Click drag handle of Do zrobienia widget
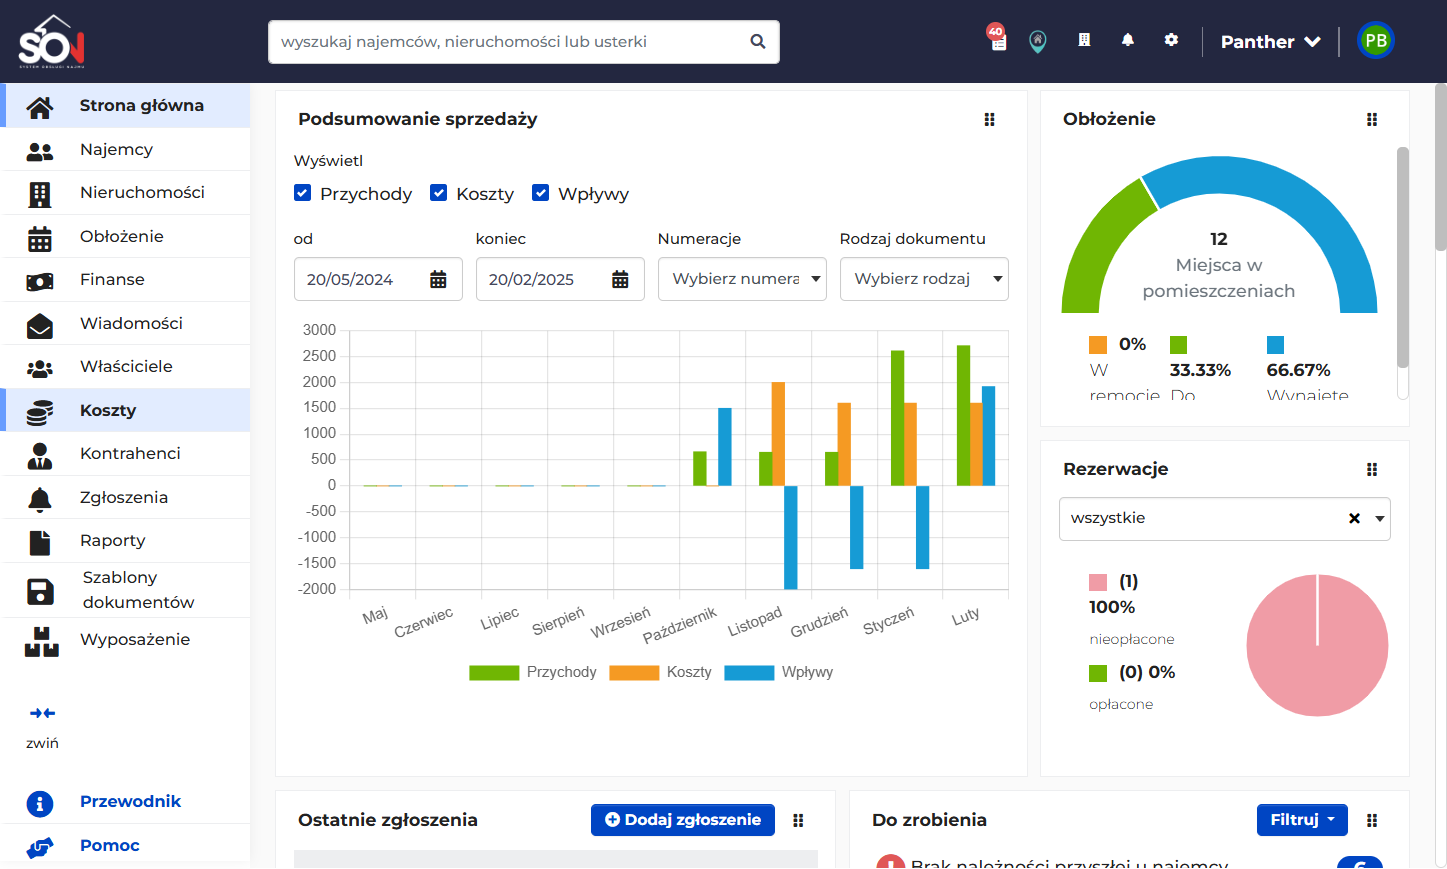The height and width of the screenshot is (869, 1447). coord(1372,821)
